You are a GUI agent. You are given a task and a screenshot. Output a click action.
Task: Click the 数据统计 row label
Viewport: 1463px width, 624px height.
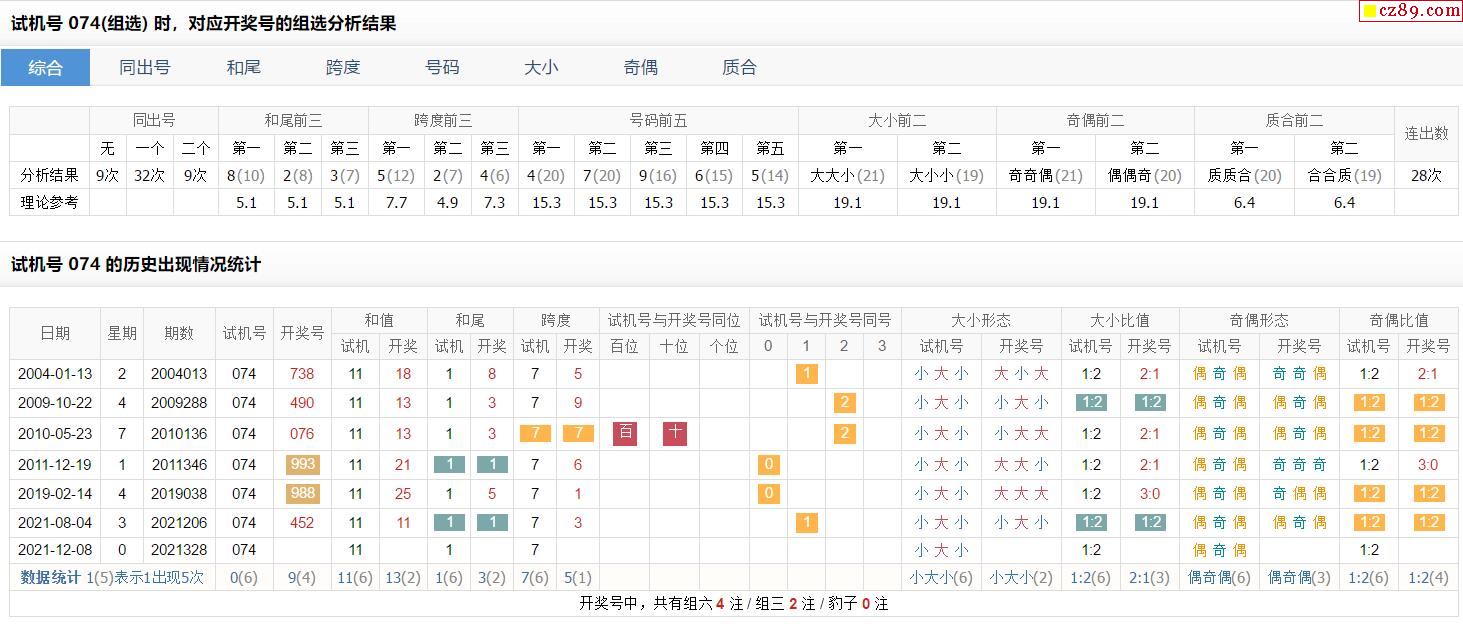[x=50, y=577]
